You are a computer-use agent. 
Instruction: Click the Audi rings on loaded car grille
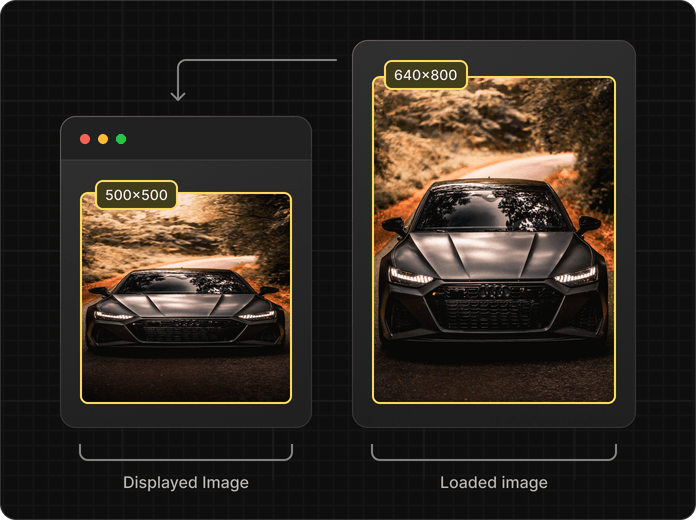(494, 290)
